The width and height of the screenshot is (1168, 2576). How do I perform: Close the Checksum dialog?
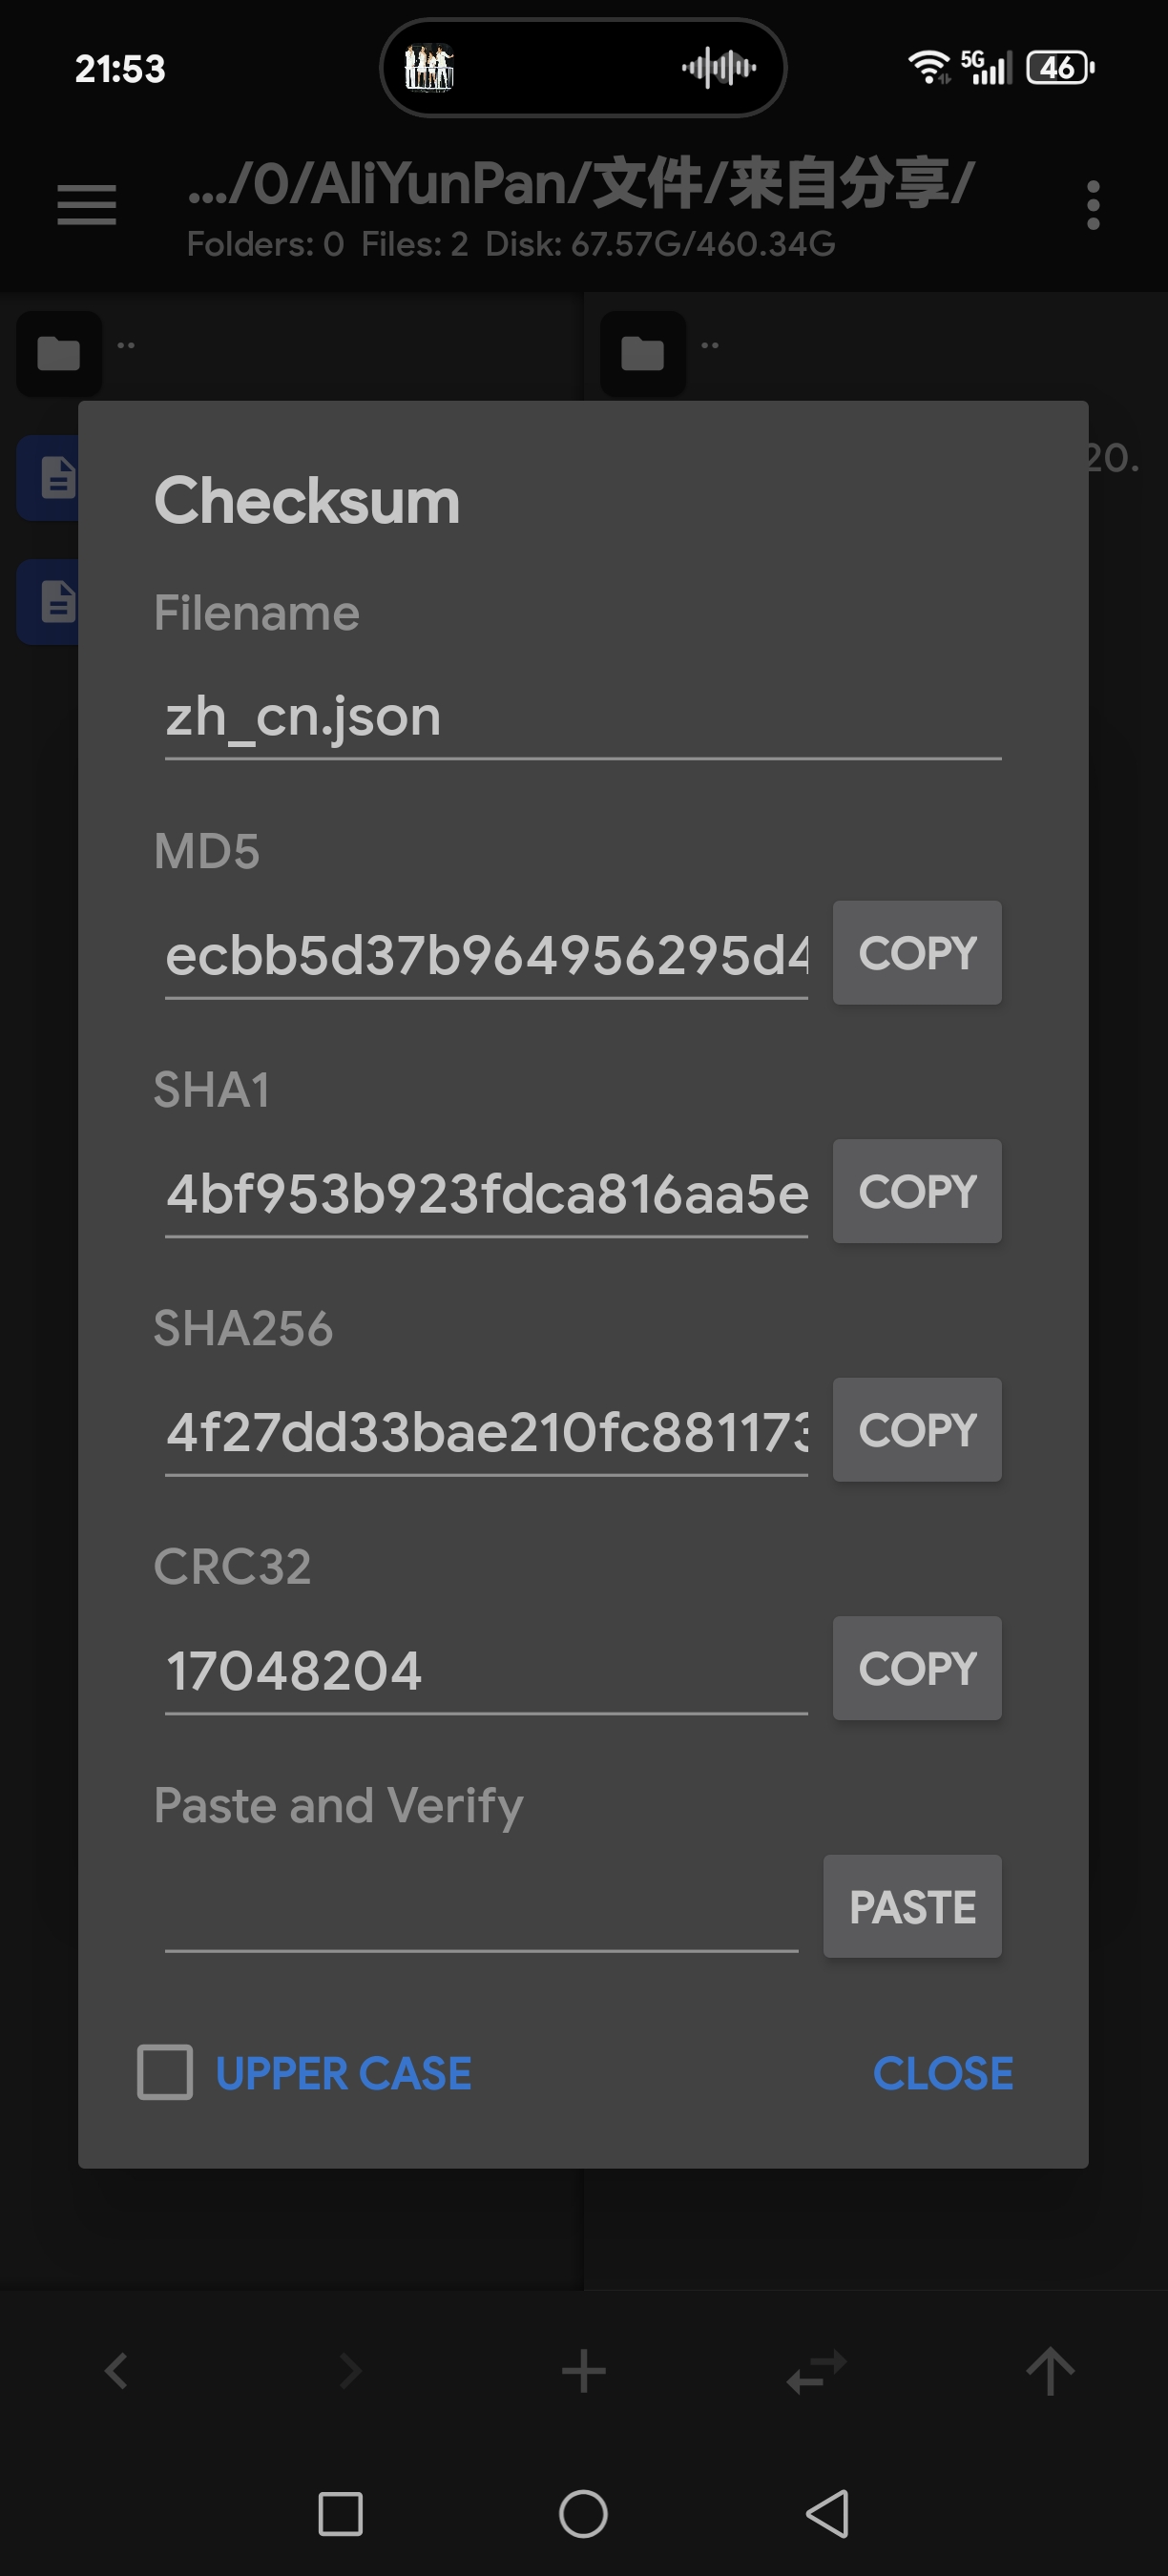point(943,2073)
